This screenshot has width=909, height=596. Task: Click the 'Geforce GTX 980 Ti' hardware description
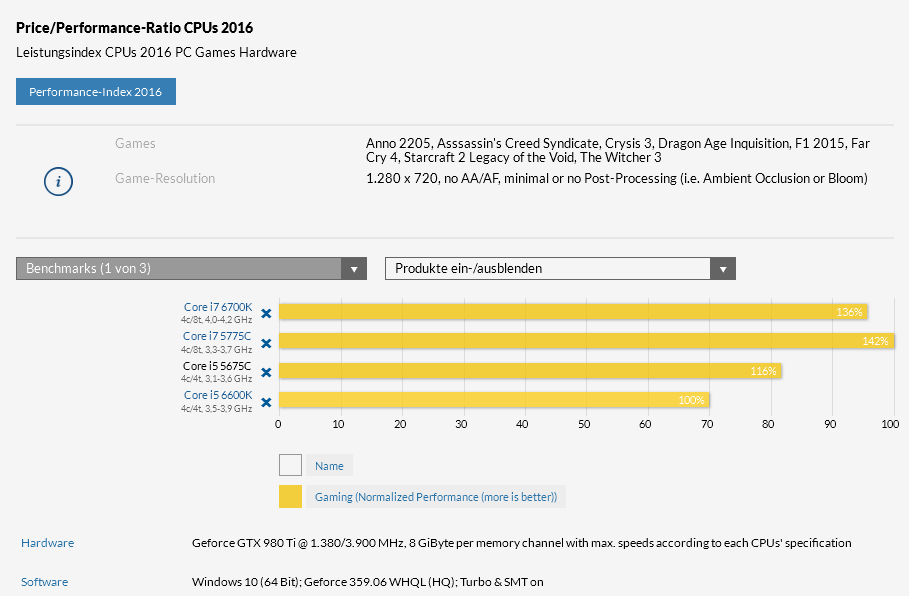pos(522,543)
